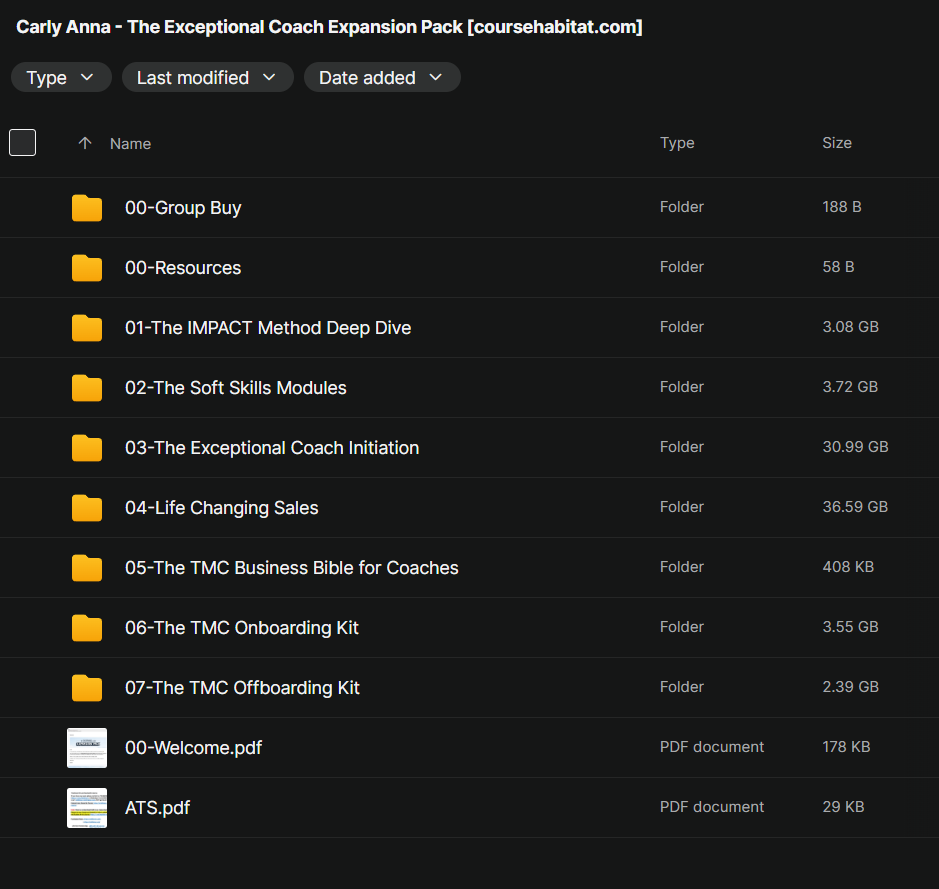This screenshot has width=939, height=889.
Task: Click the 07-The TMC Offboarding Kit folder icon
Action: tap(87, 687)
